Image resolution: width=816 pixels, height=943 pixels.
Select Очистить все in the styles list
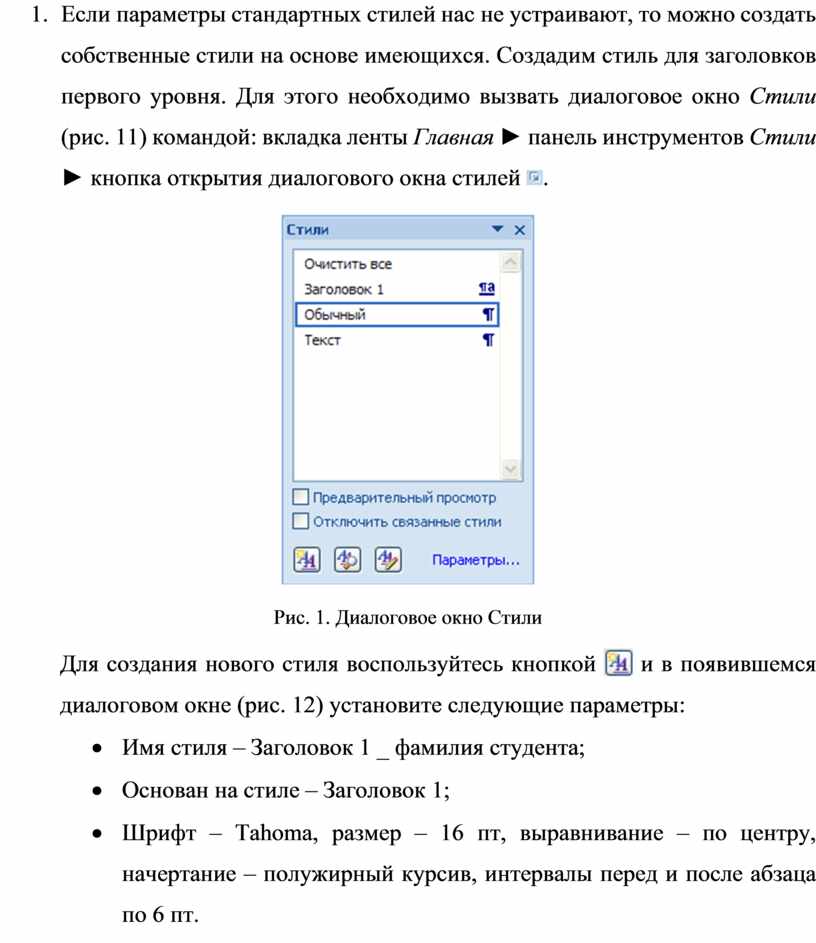(x=397, y=264)
